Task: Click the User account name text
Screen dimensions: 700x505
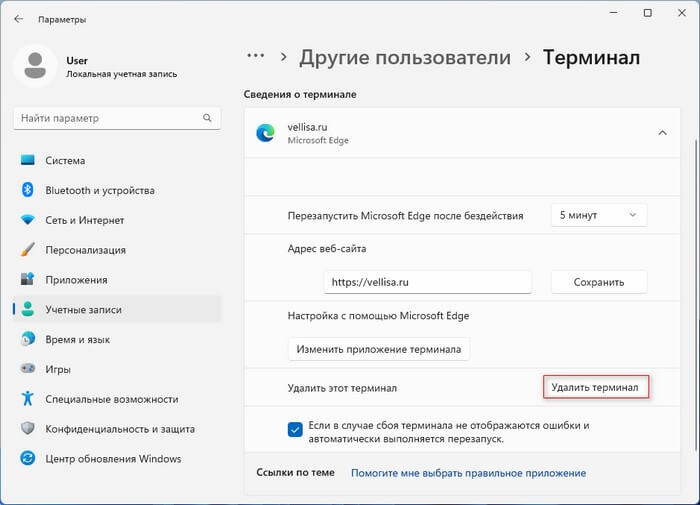Action: [x=77, y=60]
